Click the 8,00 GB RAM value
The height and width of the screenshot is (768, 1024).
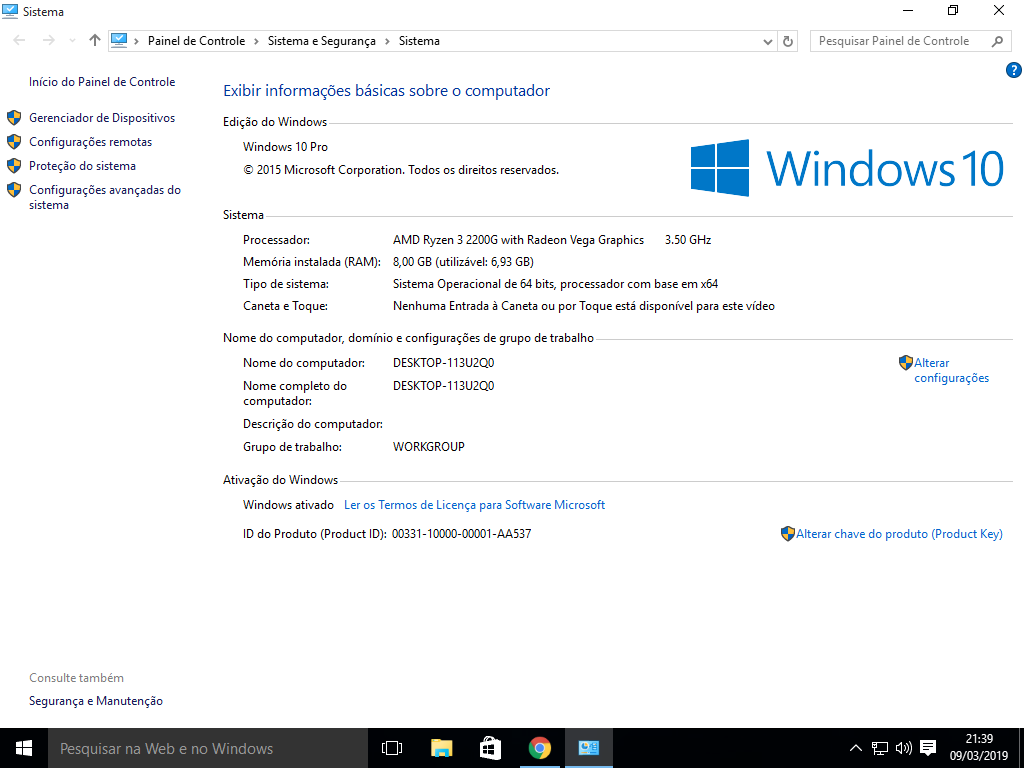(x=463, y=262)
